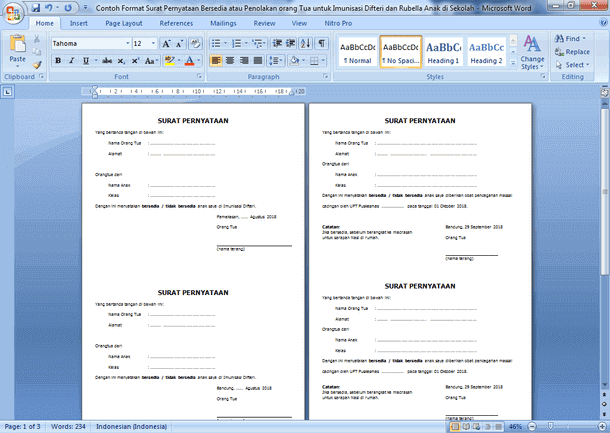The width and height of the screenshot is (610, 433).
Task: Click zoom level 46% percentage
Action: point(515,427)
